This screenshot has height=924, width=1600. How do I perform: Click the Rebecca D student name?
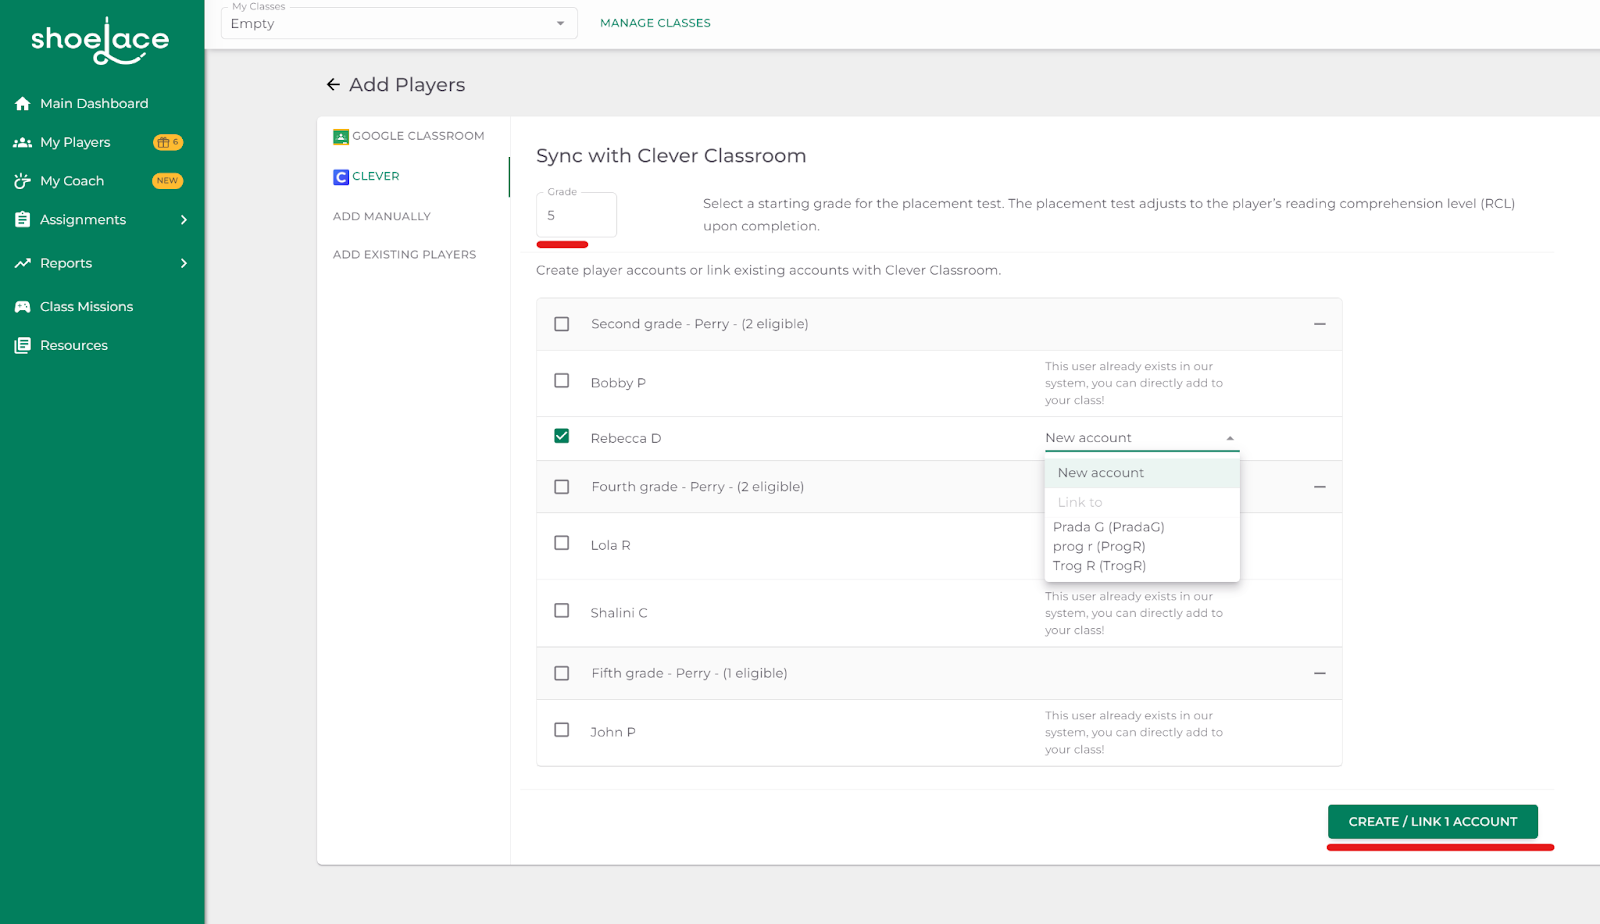point(626,438)
